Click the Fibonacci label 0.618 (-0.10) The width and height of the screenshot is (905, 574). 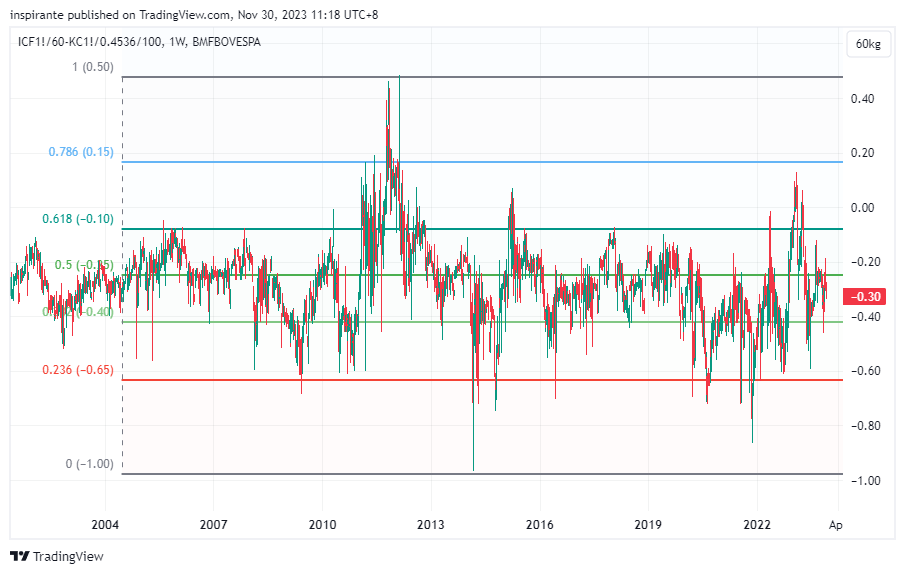pyautogui.click(x=78, y=219)
